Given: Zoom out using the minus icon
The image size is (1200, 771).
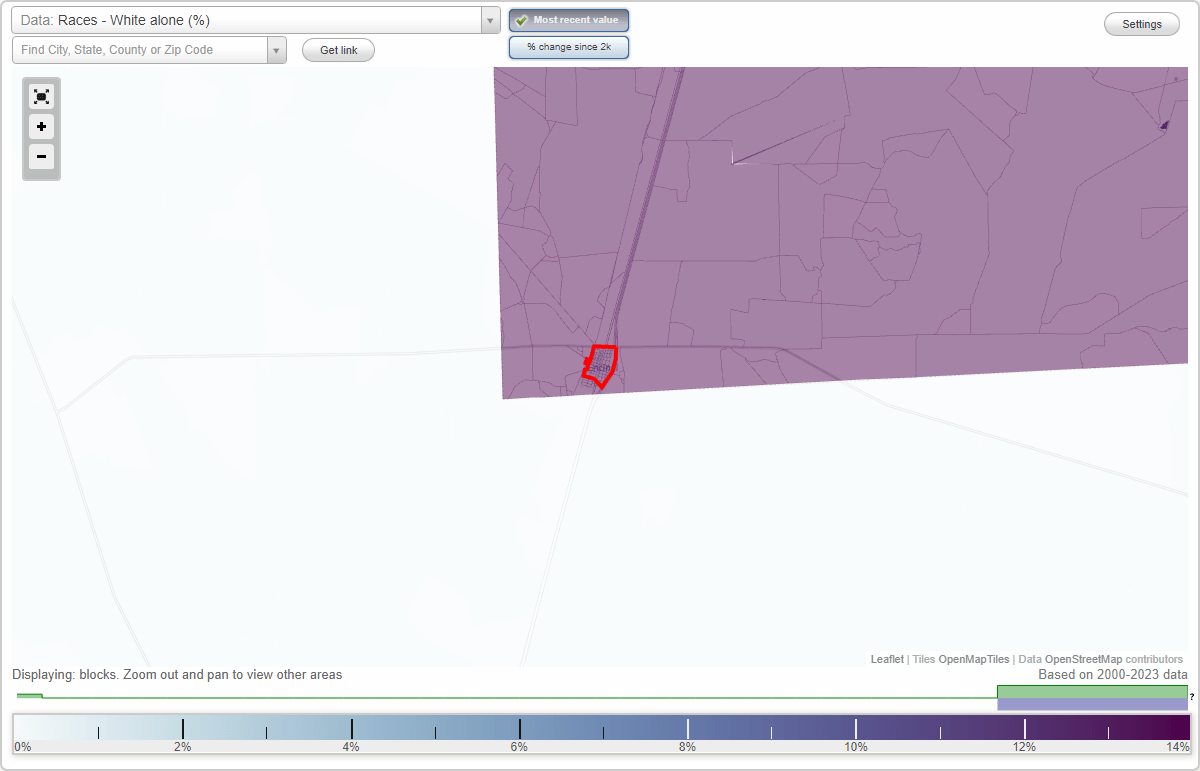Looking at the screenshot, I should [41, 157].
